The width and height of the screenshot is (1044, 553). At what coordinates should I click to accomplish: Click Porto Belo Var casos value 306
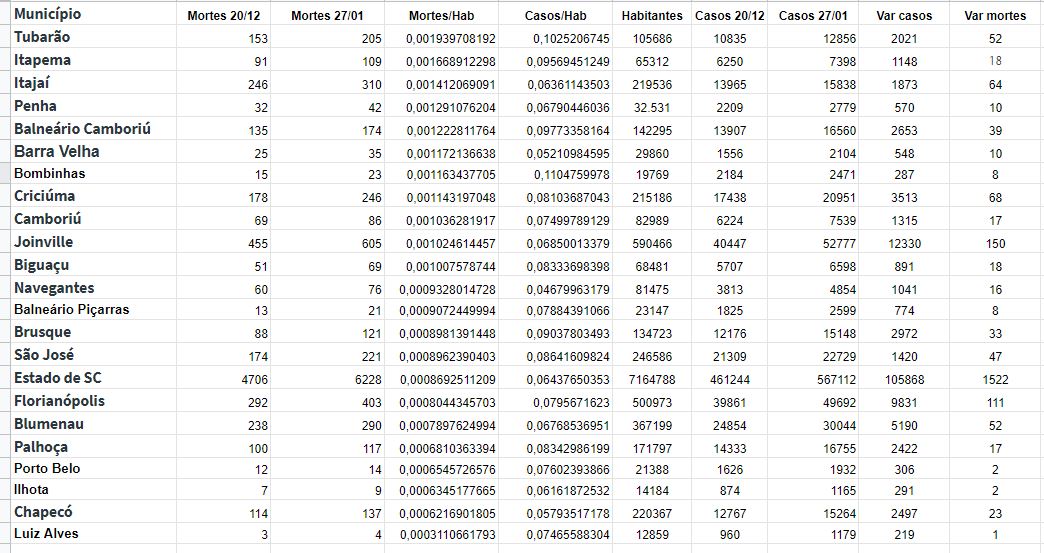click(904, 470)
